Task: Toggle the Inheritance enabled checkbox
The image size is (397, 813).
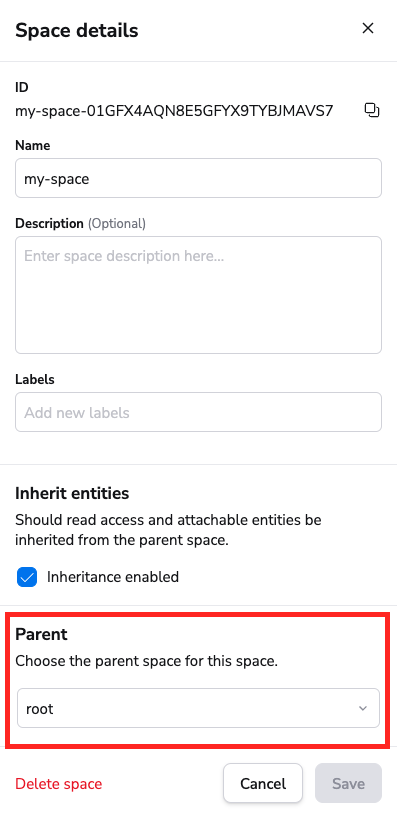Action: click(x=27, y=577)
